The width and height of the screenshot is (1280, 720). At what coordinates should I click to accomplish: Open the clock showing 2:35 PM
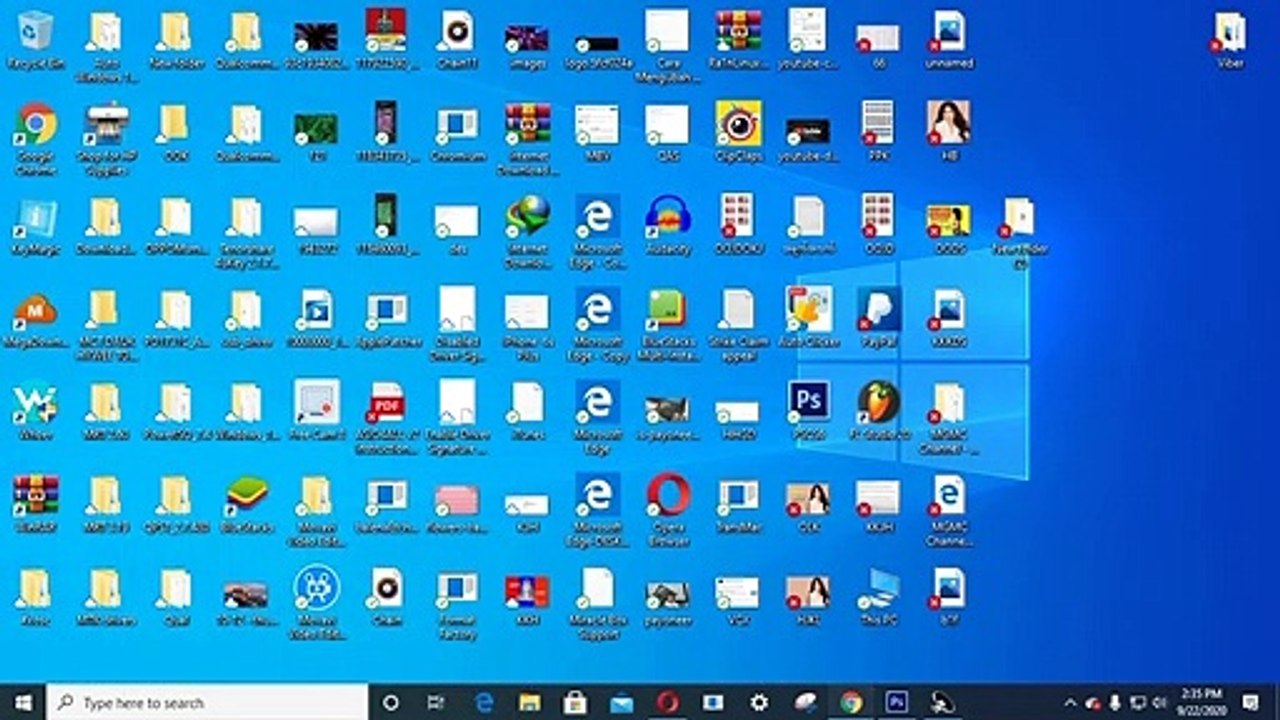pos(1201,702)
